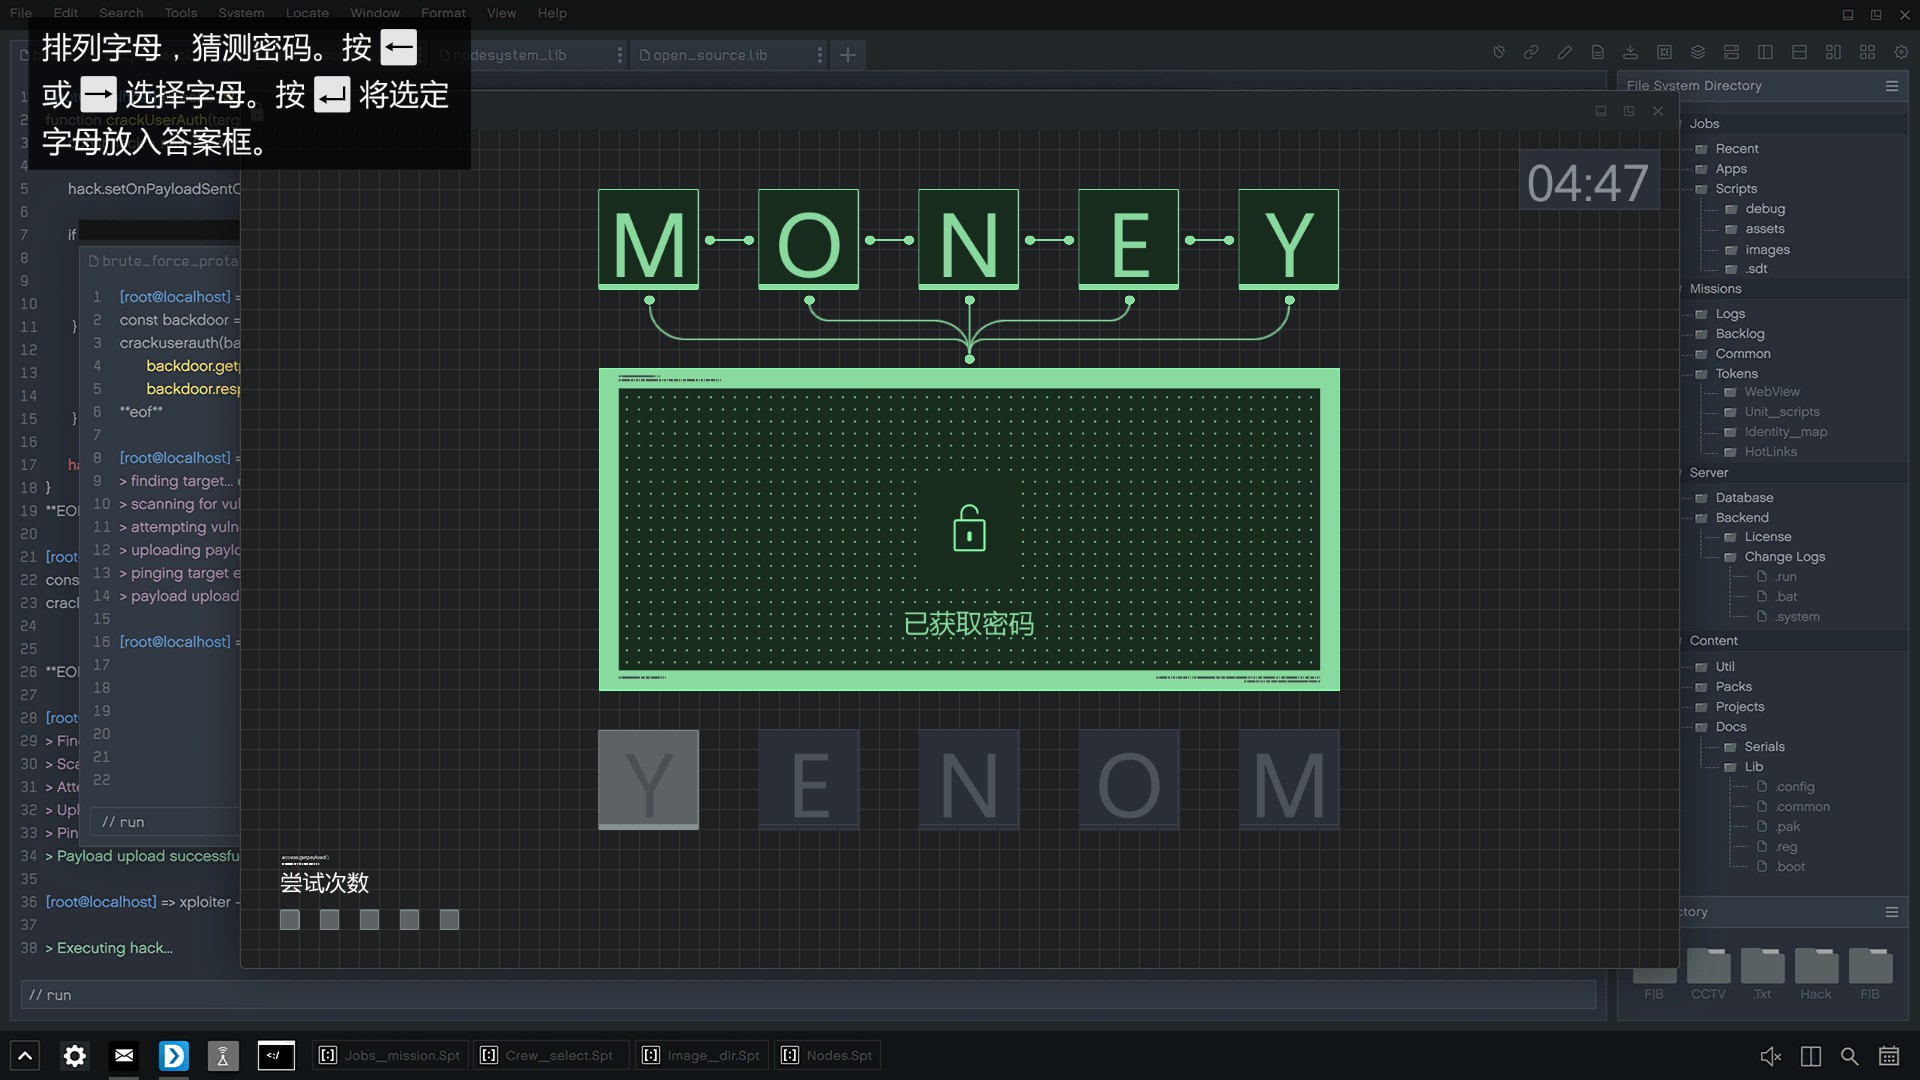Click the CCTV panel icon

[x=1708, y=969]
